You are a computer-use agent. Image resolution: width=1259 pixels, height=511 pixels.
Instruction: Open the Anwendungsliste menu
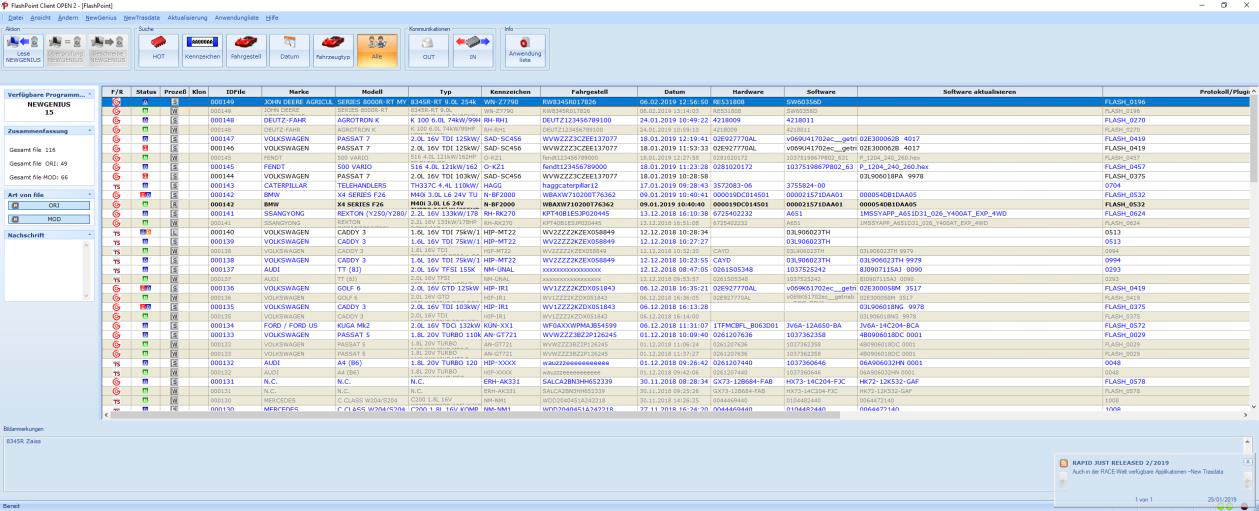238,18
